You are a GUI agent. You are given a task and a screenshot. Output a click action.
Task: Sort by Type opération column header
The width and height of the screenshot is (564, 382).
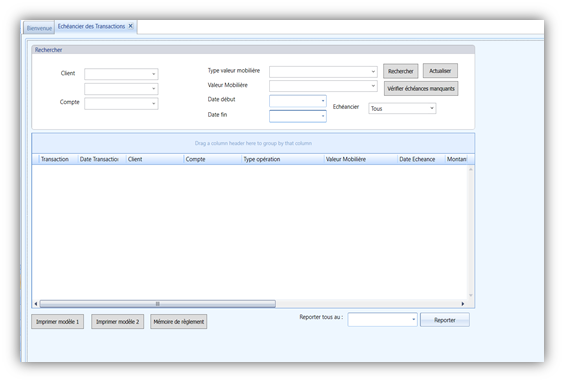tap(283, 159)
